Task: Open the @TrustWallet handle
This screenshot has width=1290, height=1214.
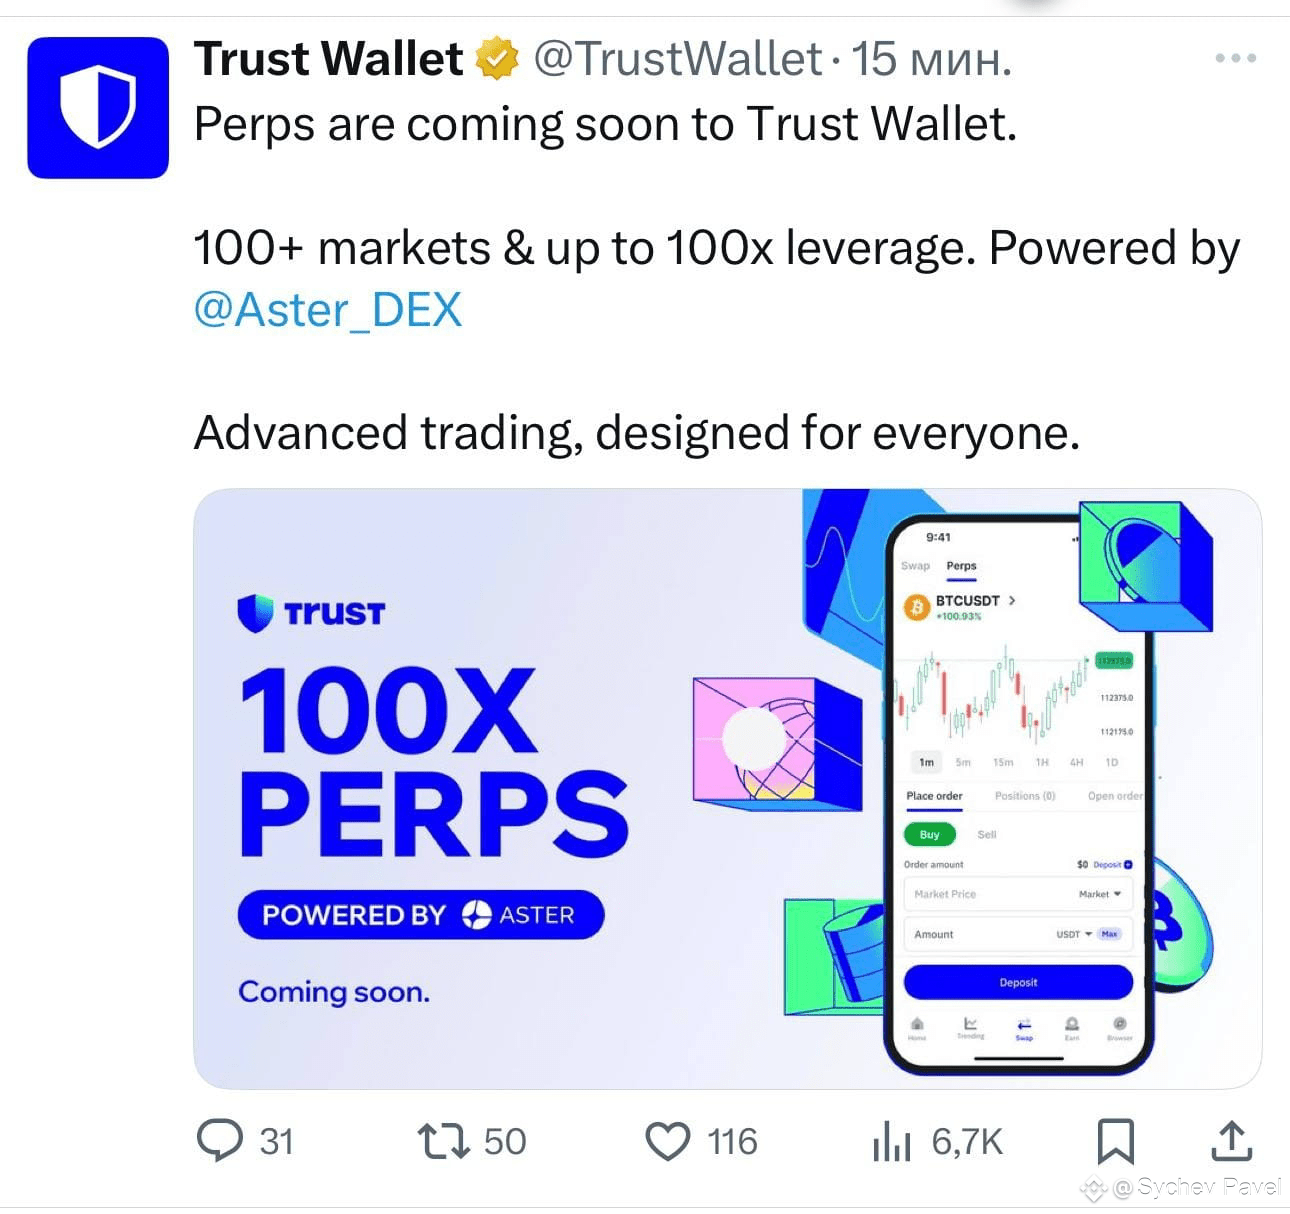Action: click(x=678, y=59)
